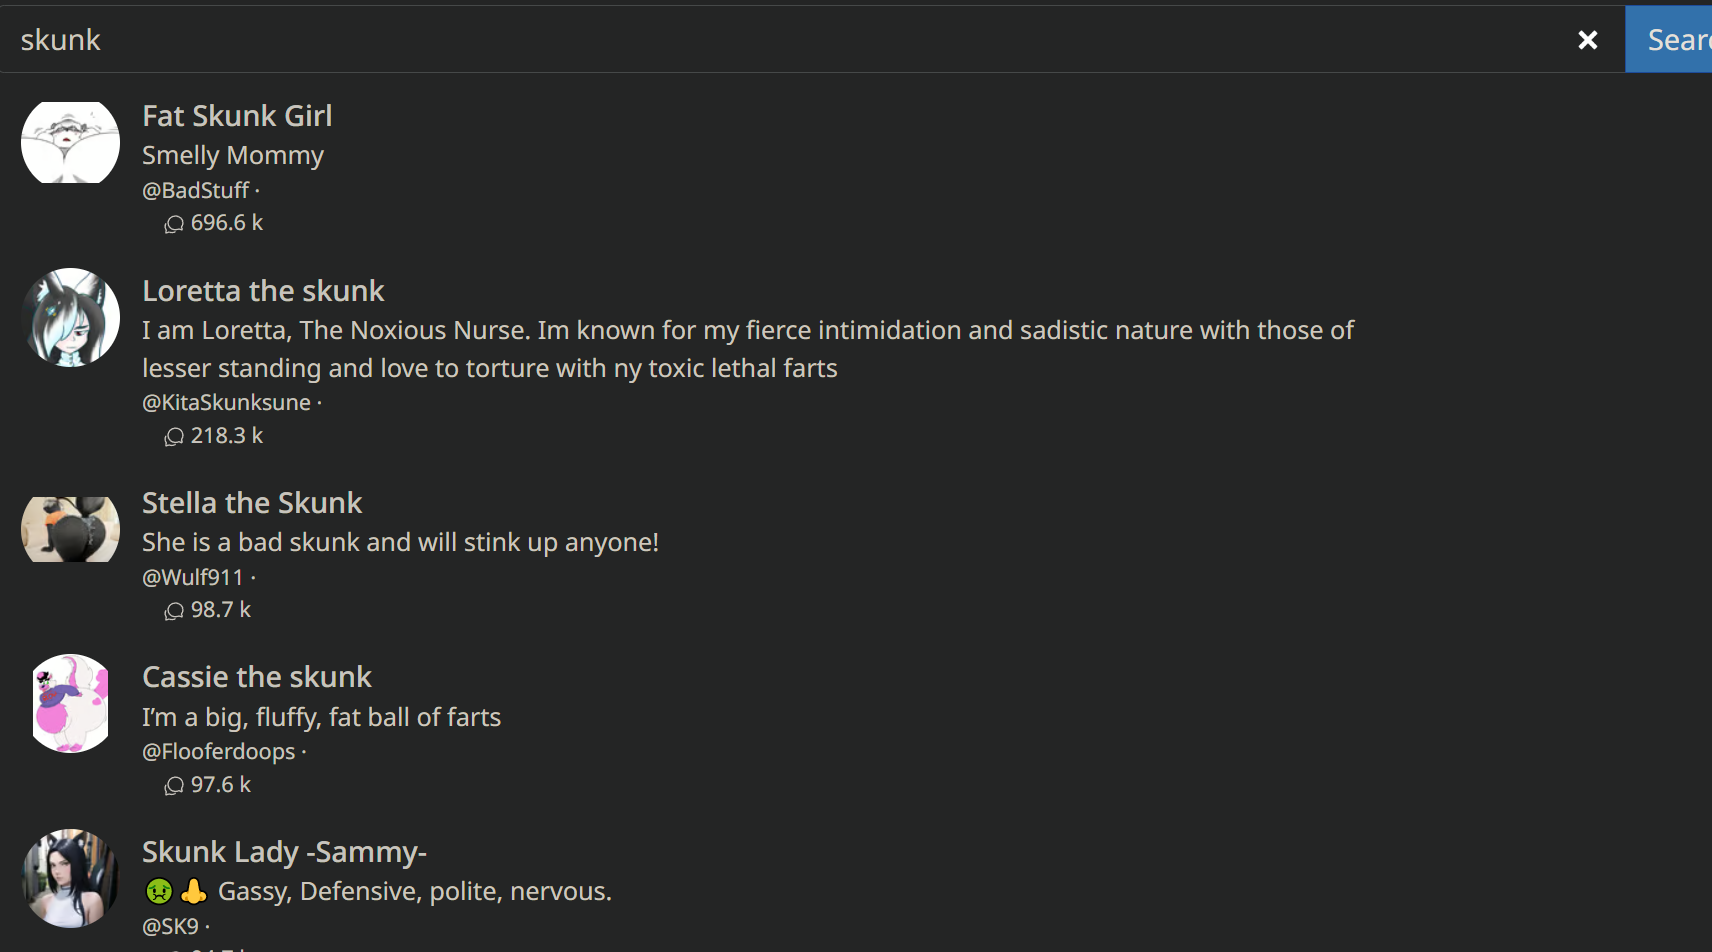Visit creator profile @BadStuff
This screenshot has width=1712, height=952.
point(196,190)
